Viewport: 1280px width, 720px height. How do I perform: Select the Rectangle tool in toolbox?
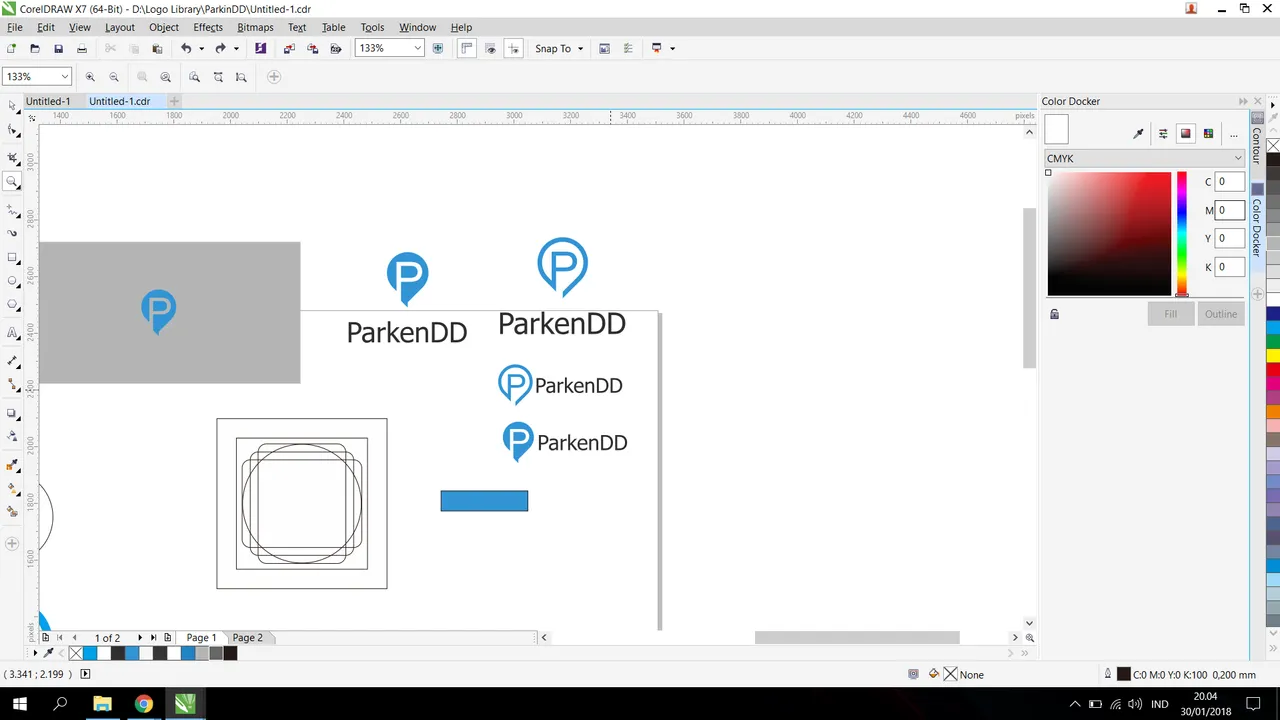coord(12,258)
